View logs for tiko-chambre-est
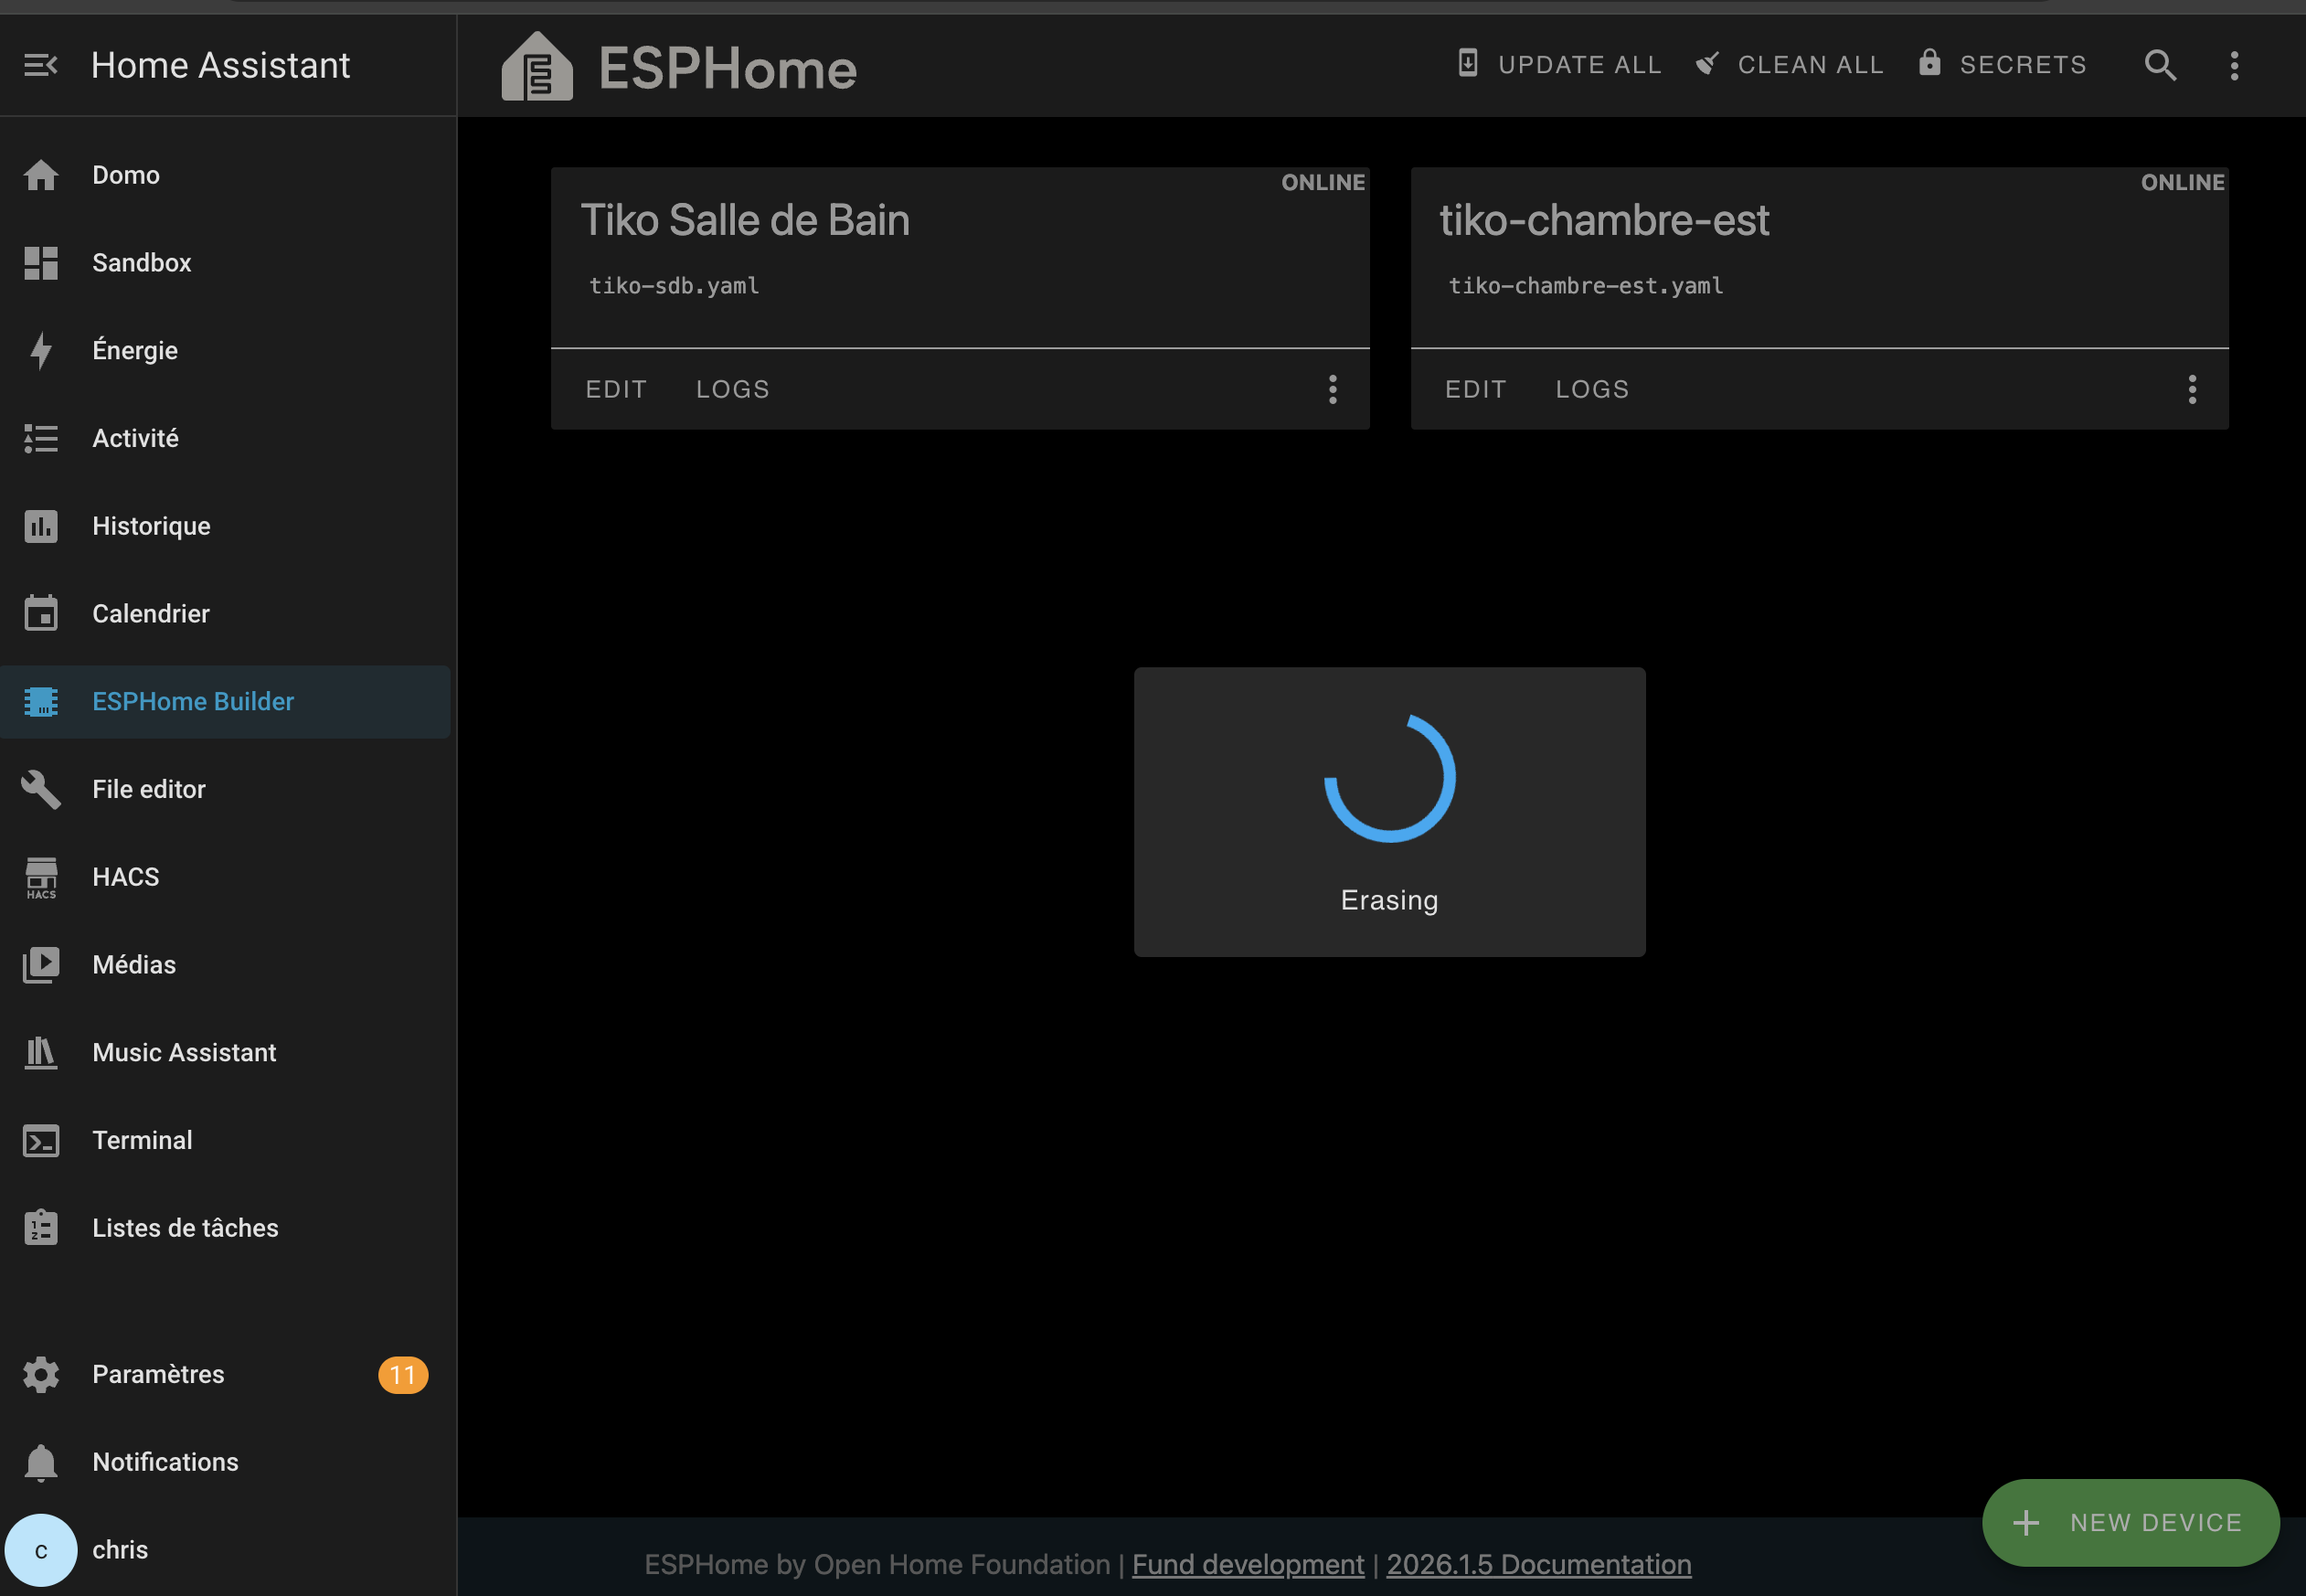2306x1596 pixels. click(1592, 389)
